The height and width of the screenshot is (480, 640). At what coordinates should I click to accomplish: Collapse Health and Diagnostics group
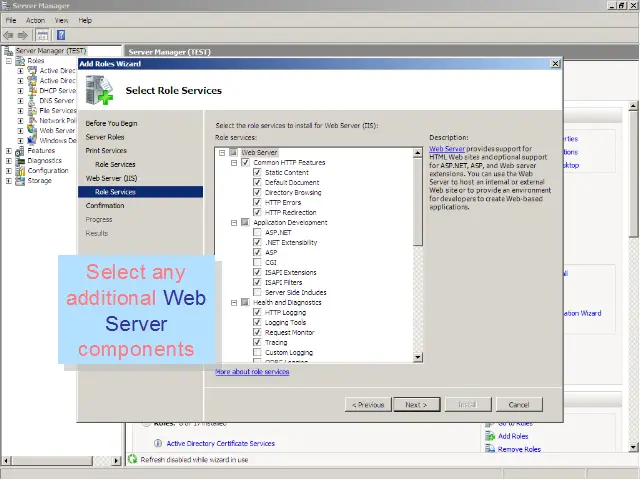[234, 303]
